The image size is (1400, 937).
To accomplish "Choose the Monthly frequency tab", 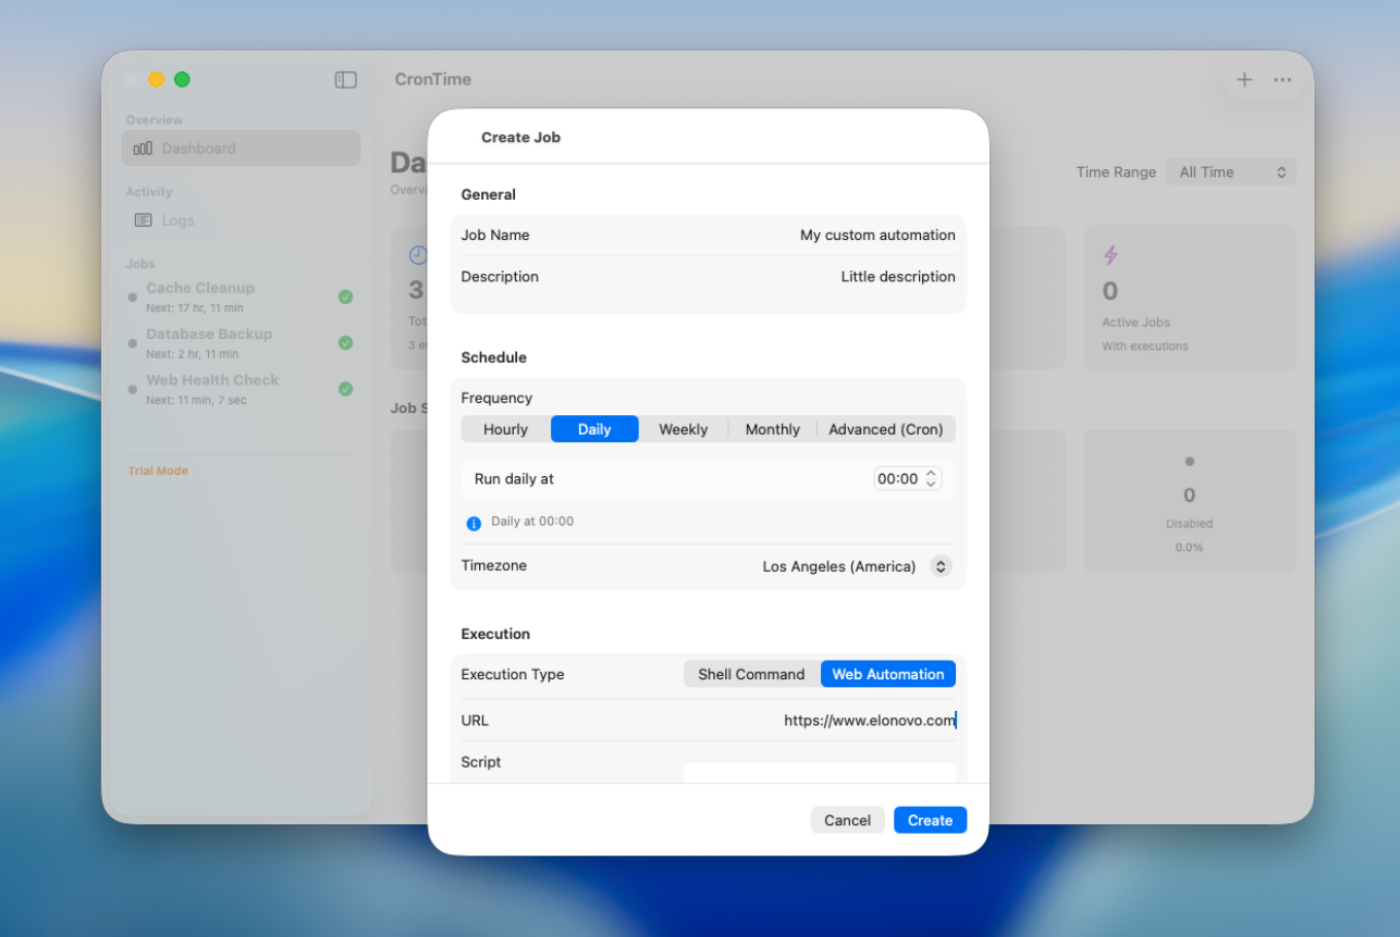I will point(772,430).
